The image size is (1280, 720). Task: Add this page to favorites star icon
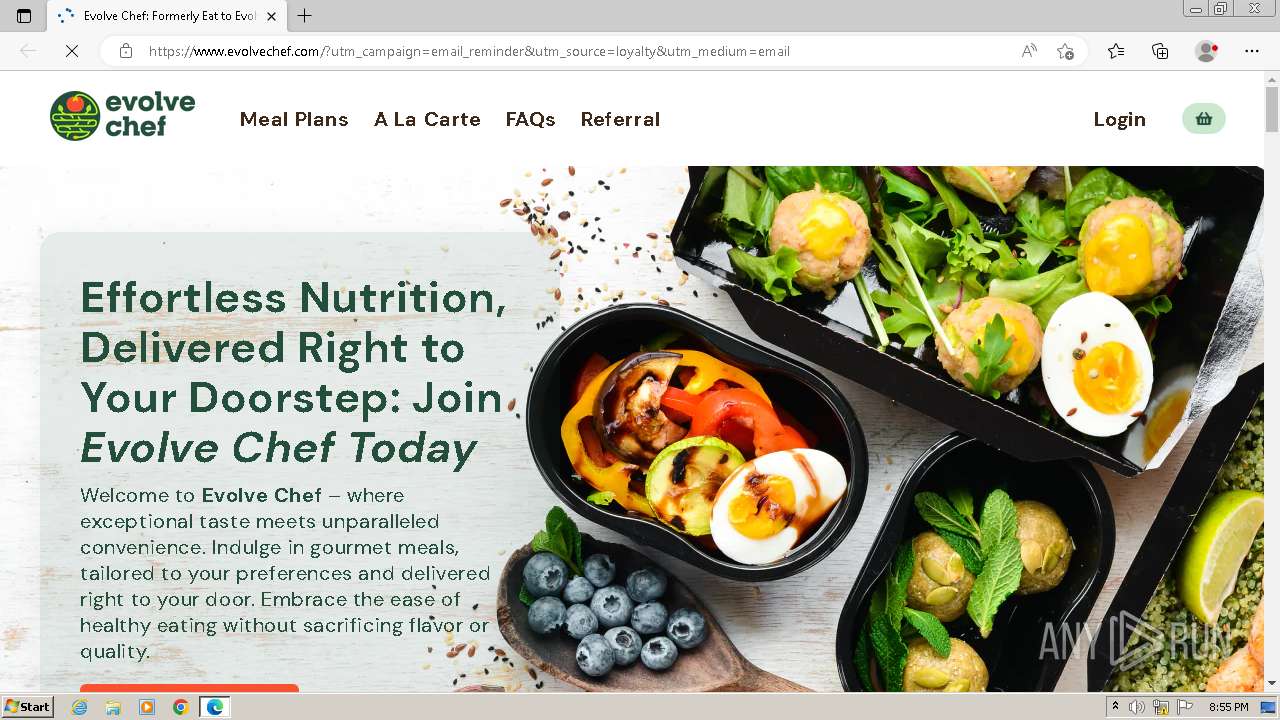point(1065,51)
